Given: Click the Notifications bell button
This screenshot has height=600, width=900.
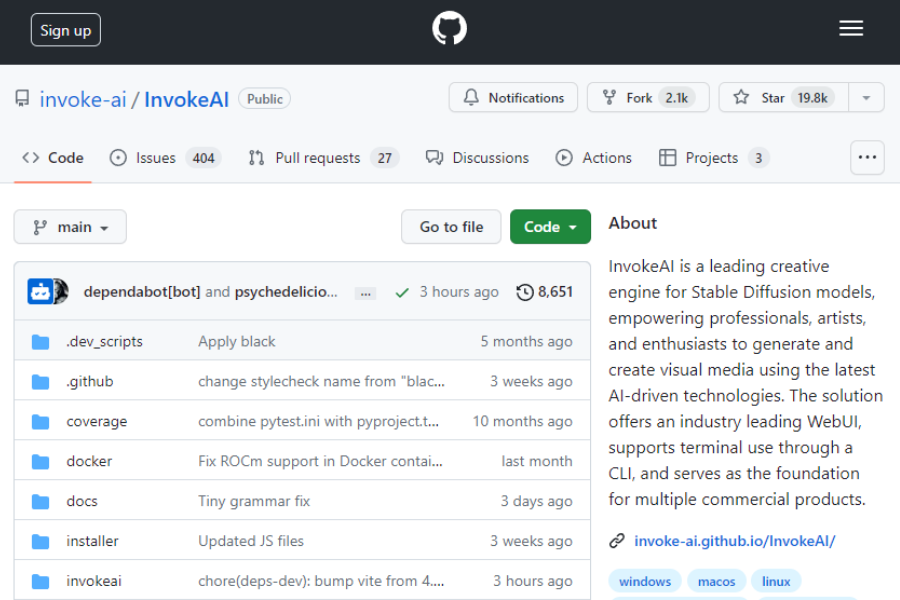Looking at the screenshot, I should [513, 98].
